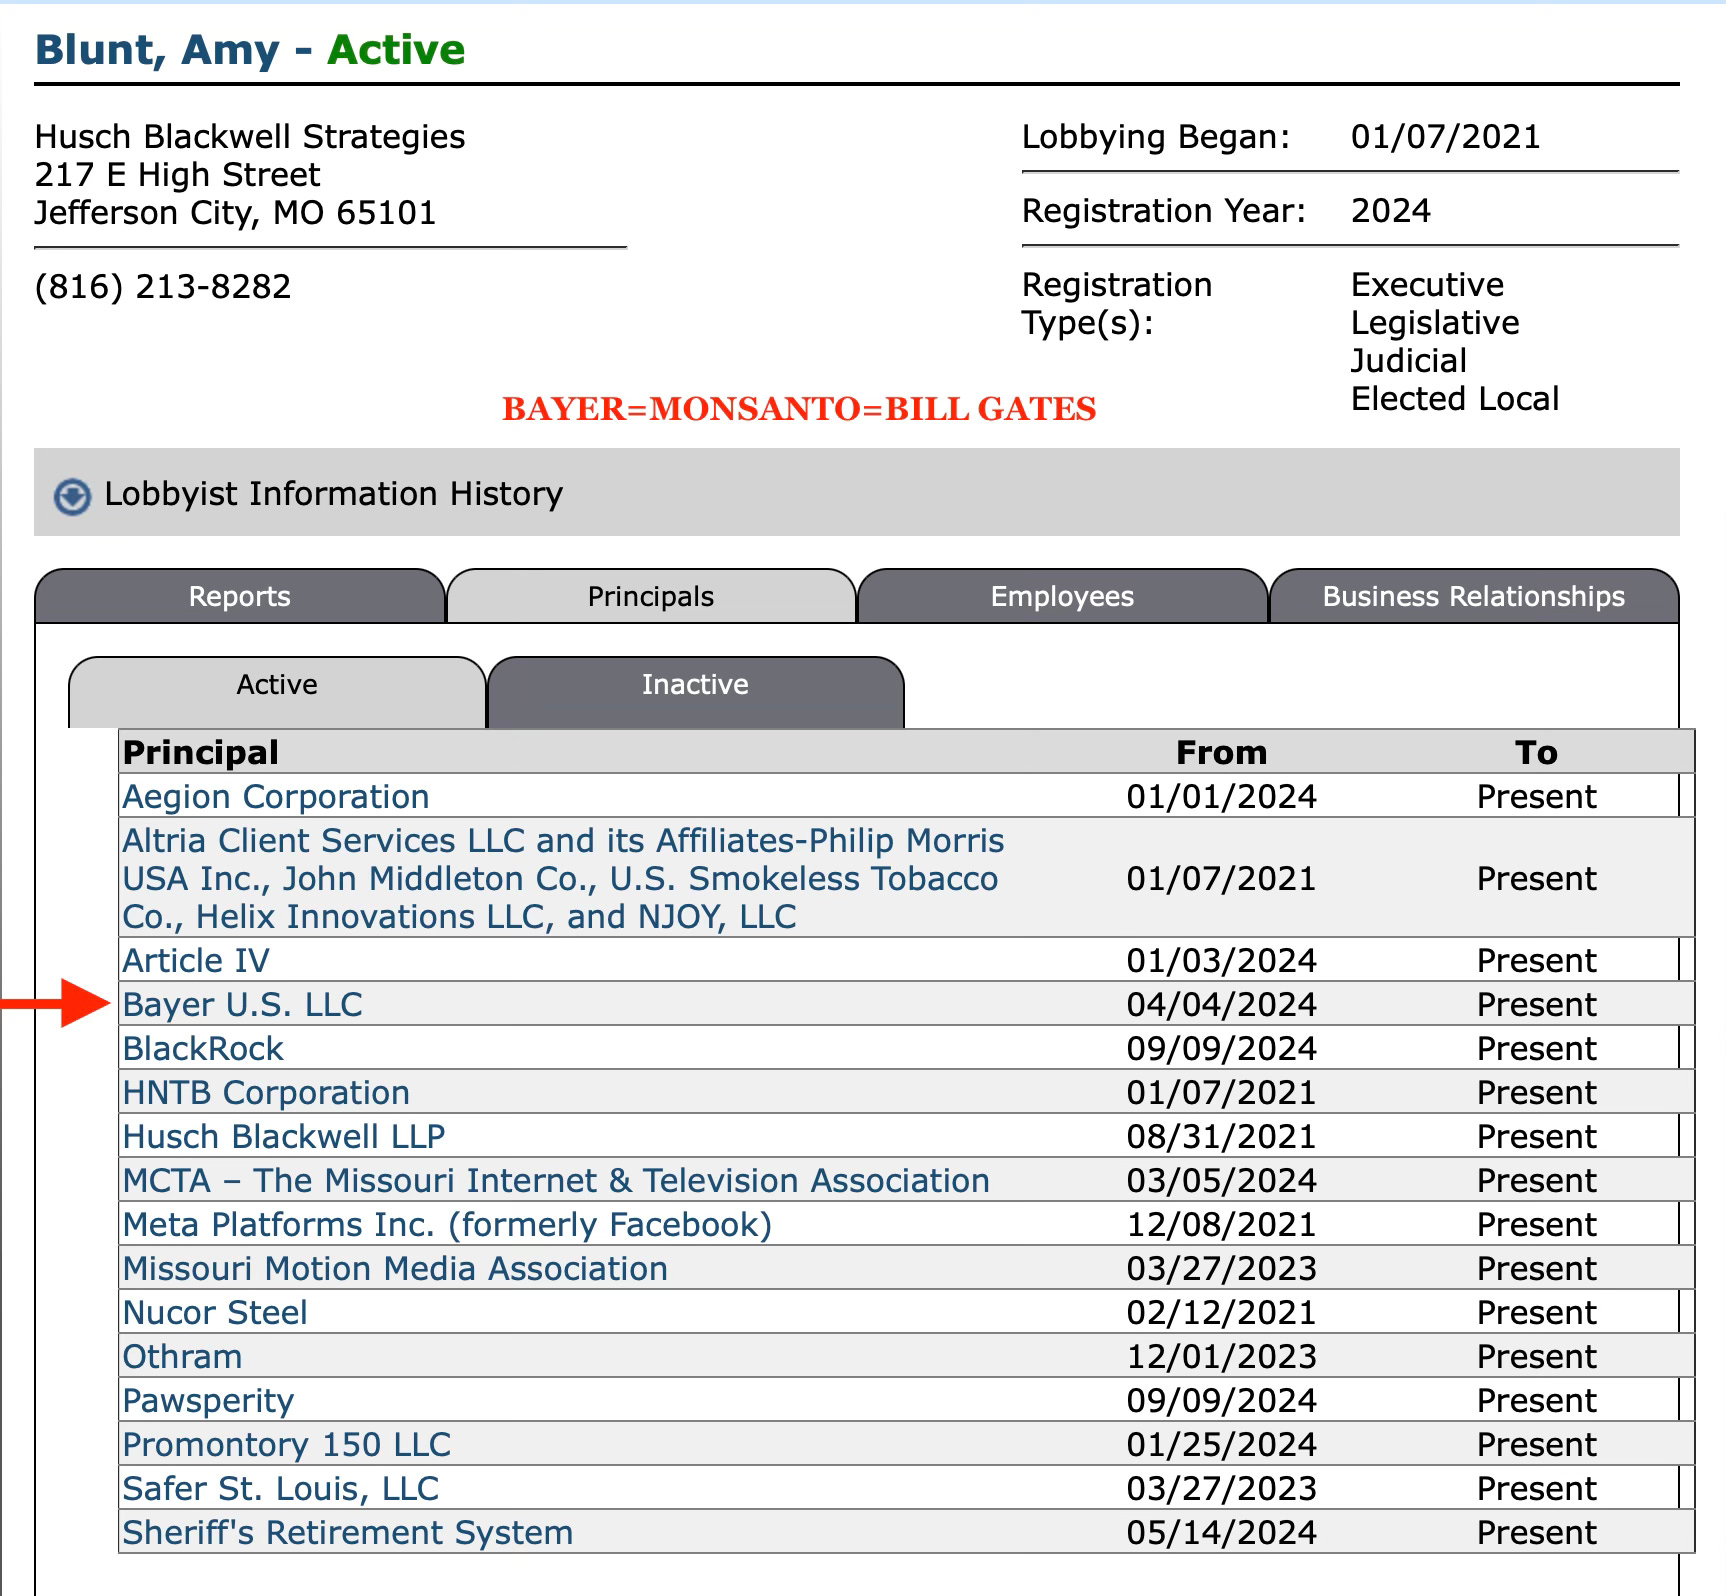Open the Othram principal link
1726x1596 pixels.
[182, 1357]
